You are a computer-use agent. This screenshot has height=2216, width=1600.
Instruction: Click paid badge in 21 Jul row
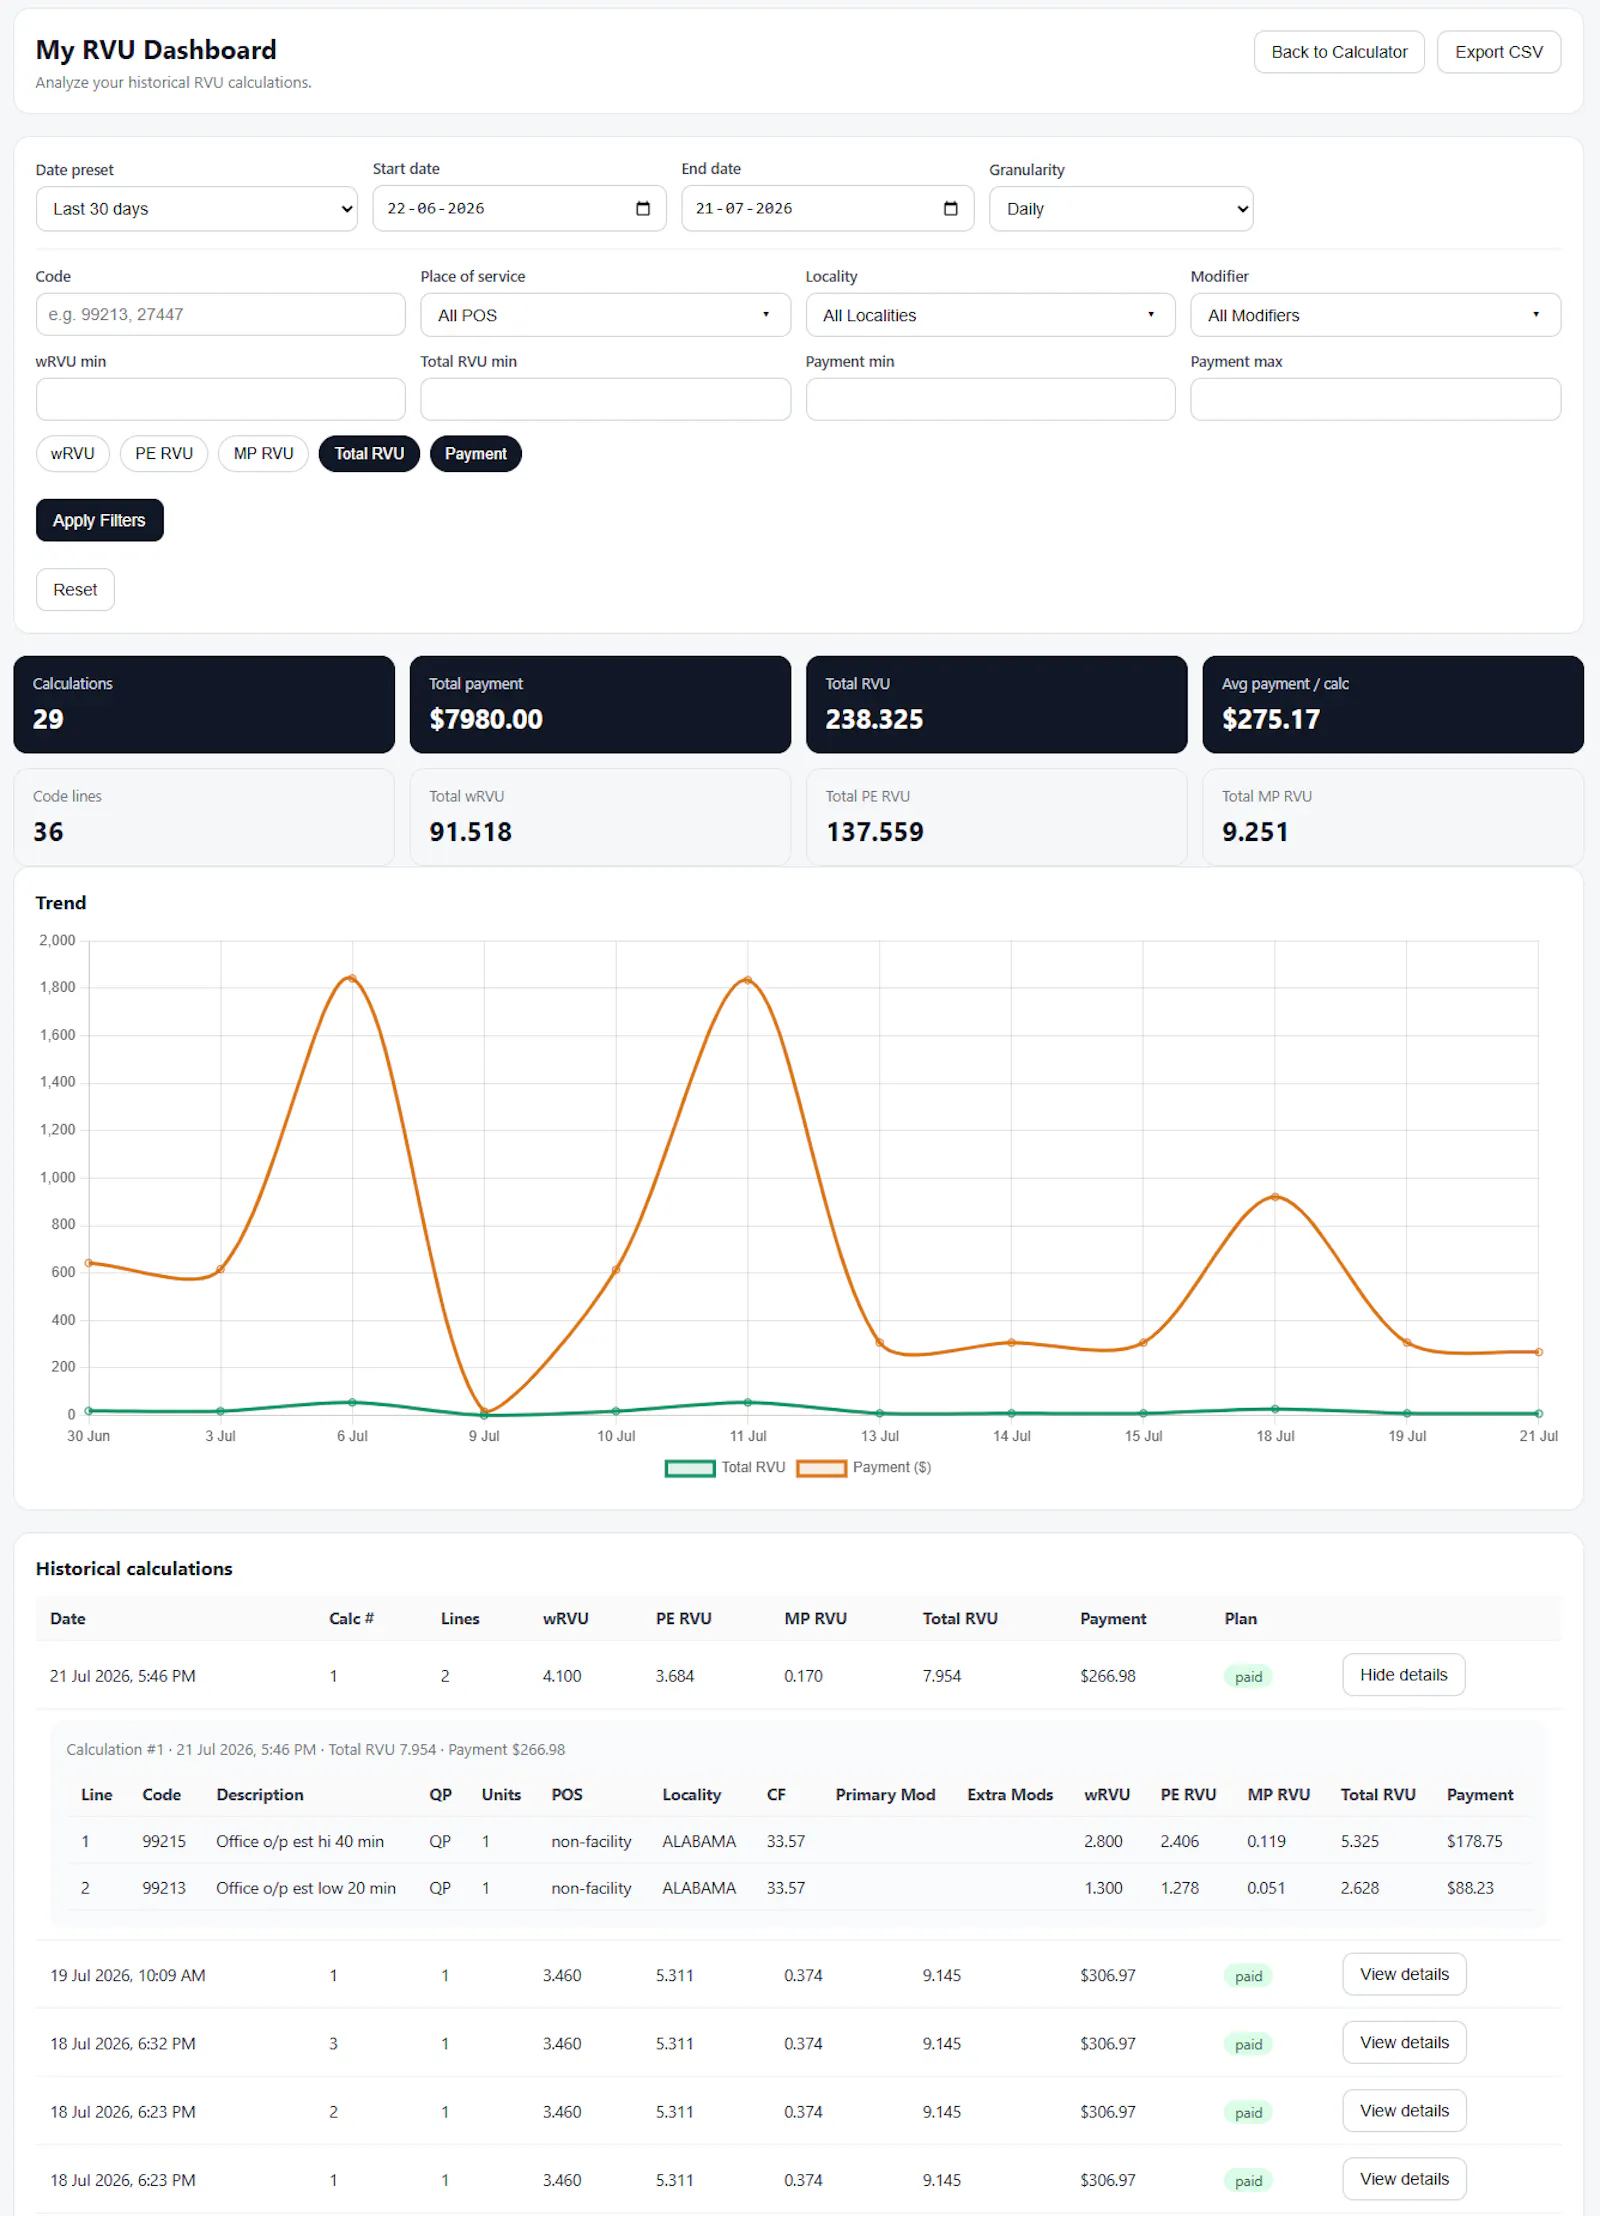[x=1248, y=1677]
